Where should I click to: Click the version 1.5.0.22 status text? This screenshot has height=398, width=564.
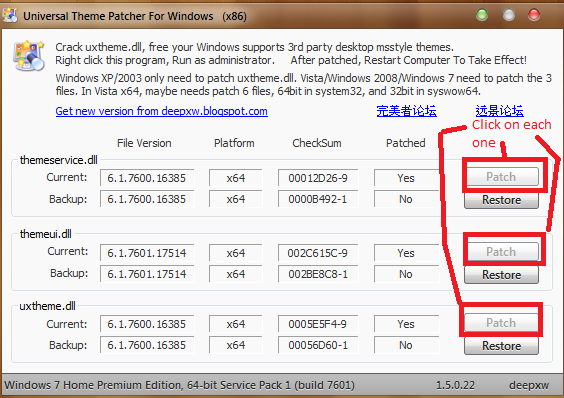tap(455, 385)
